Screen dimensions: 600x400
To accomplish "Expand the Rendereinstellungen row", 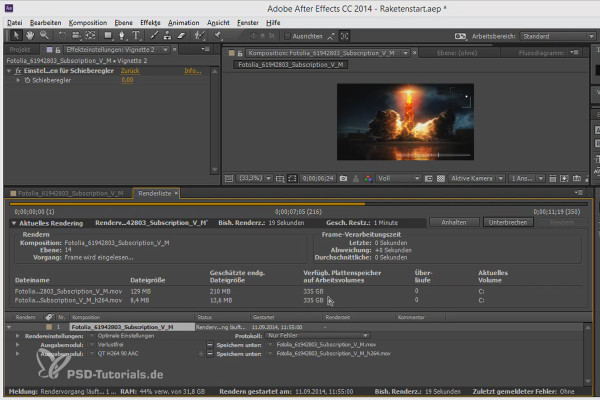I will click(18, 336).
